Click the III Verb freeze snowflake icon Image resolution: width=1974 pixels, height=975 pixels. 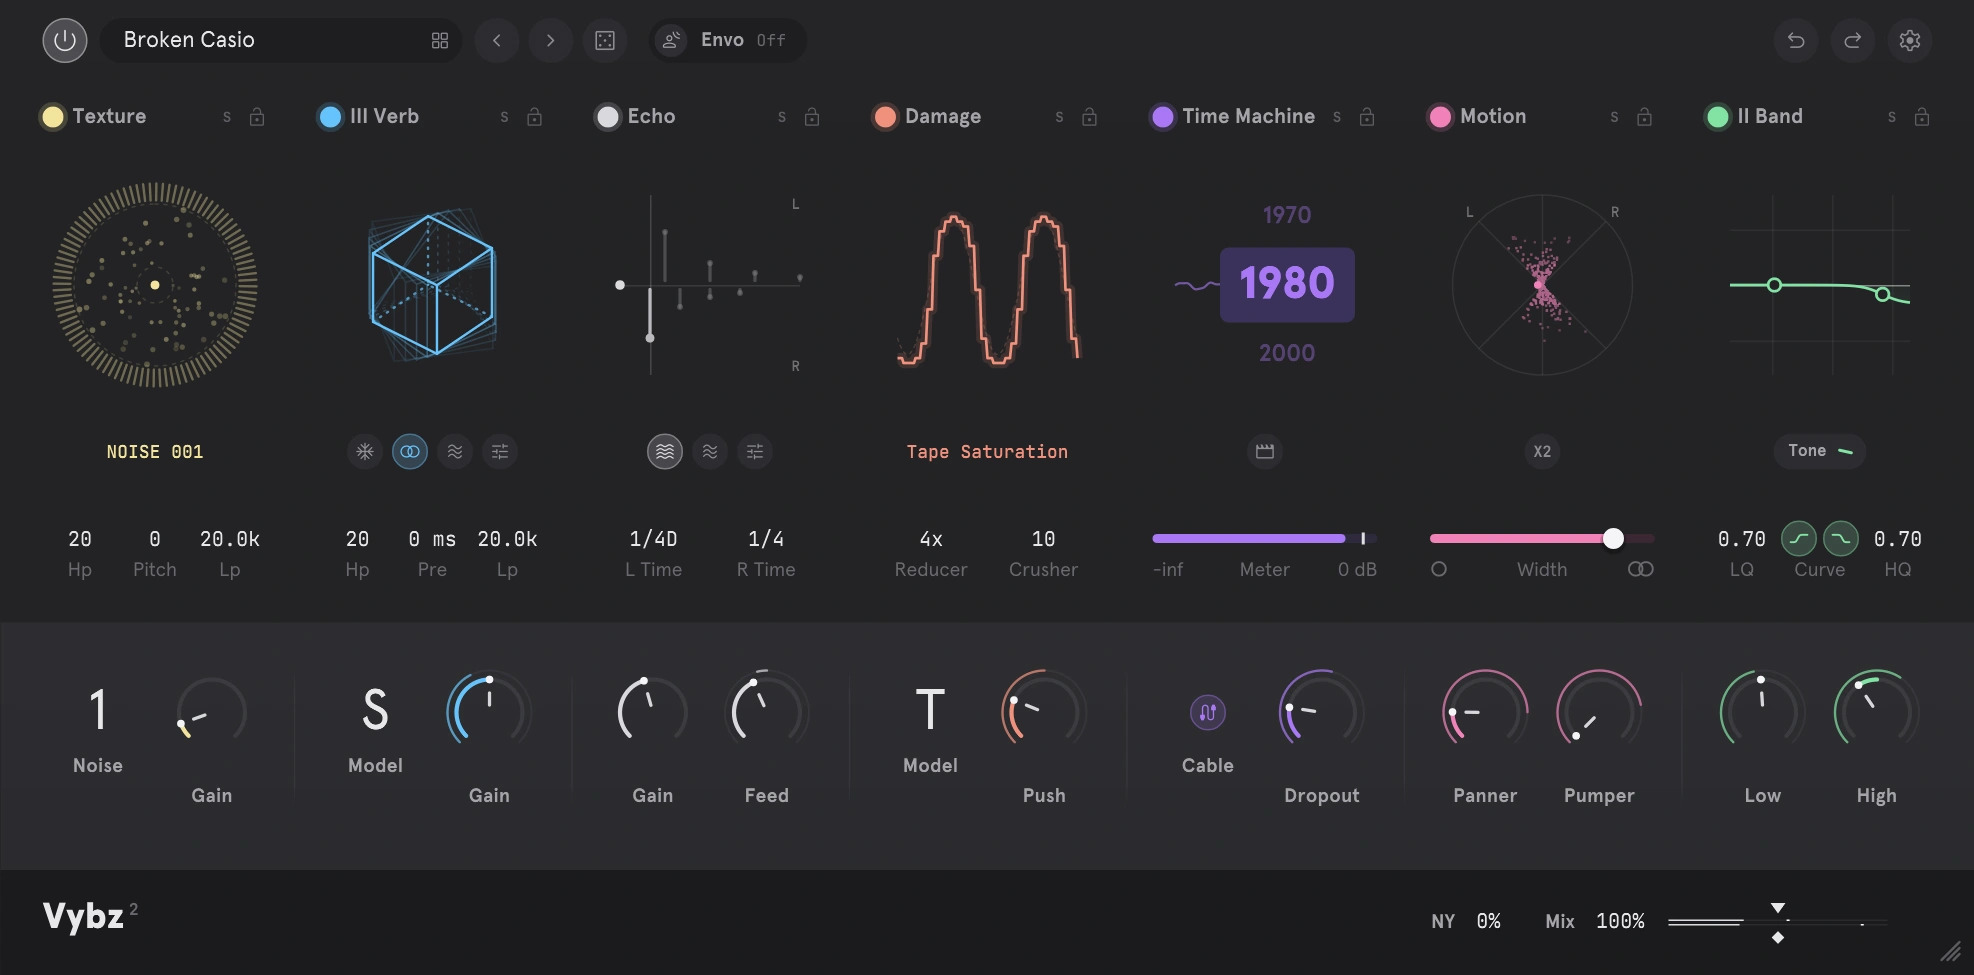click(x=365, y=452)
